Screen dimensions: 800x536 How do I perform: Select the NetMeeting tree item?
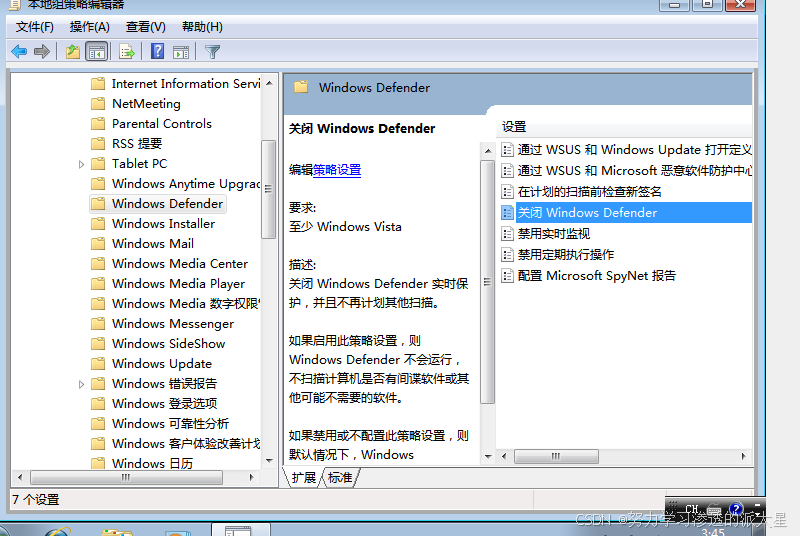click(146, 104)
